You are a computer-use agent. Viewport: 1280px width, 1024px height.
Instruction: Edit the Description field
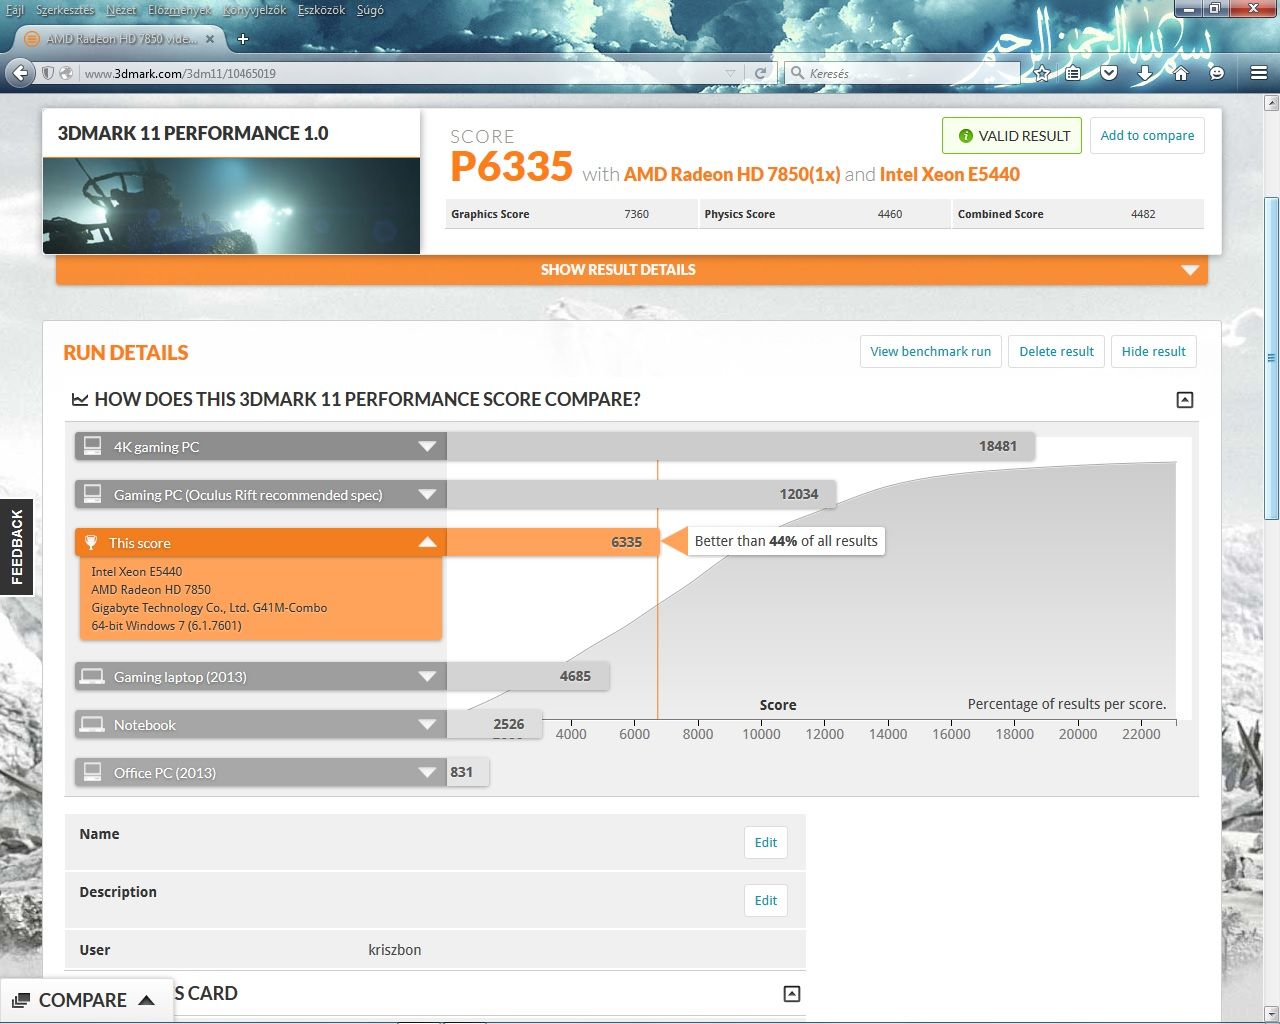766,900
